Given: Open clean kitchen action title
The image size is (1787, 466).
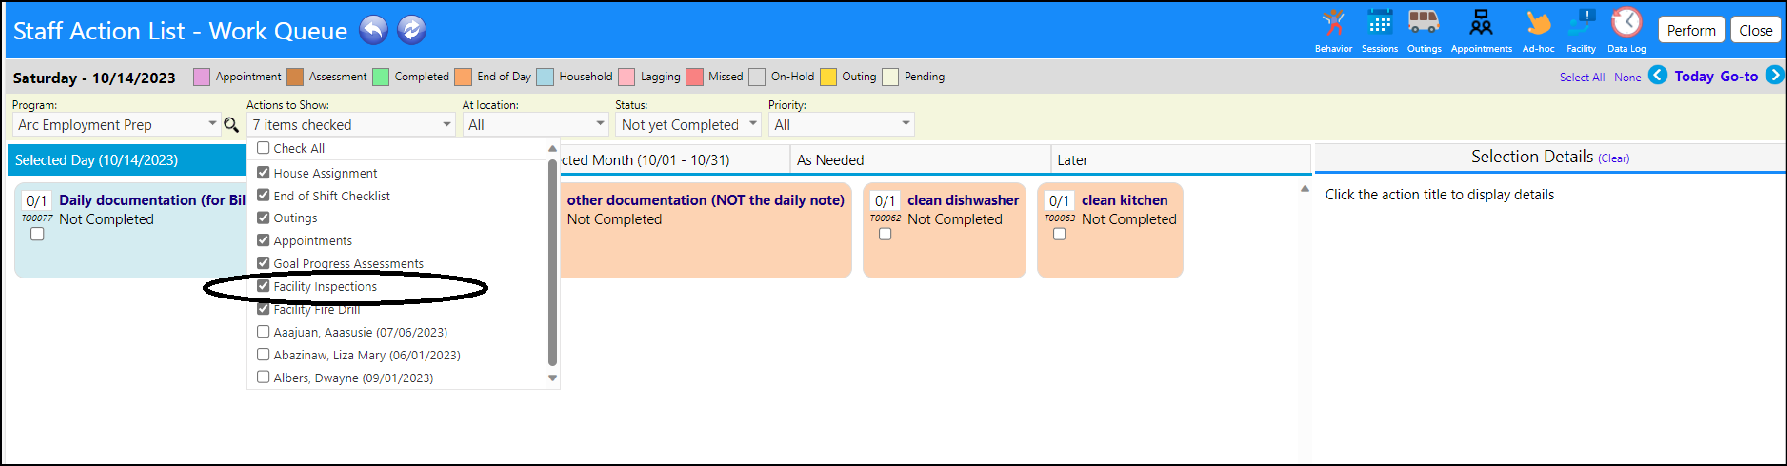Looking at the screenshot, I should [1125, 200].
